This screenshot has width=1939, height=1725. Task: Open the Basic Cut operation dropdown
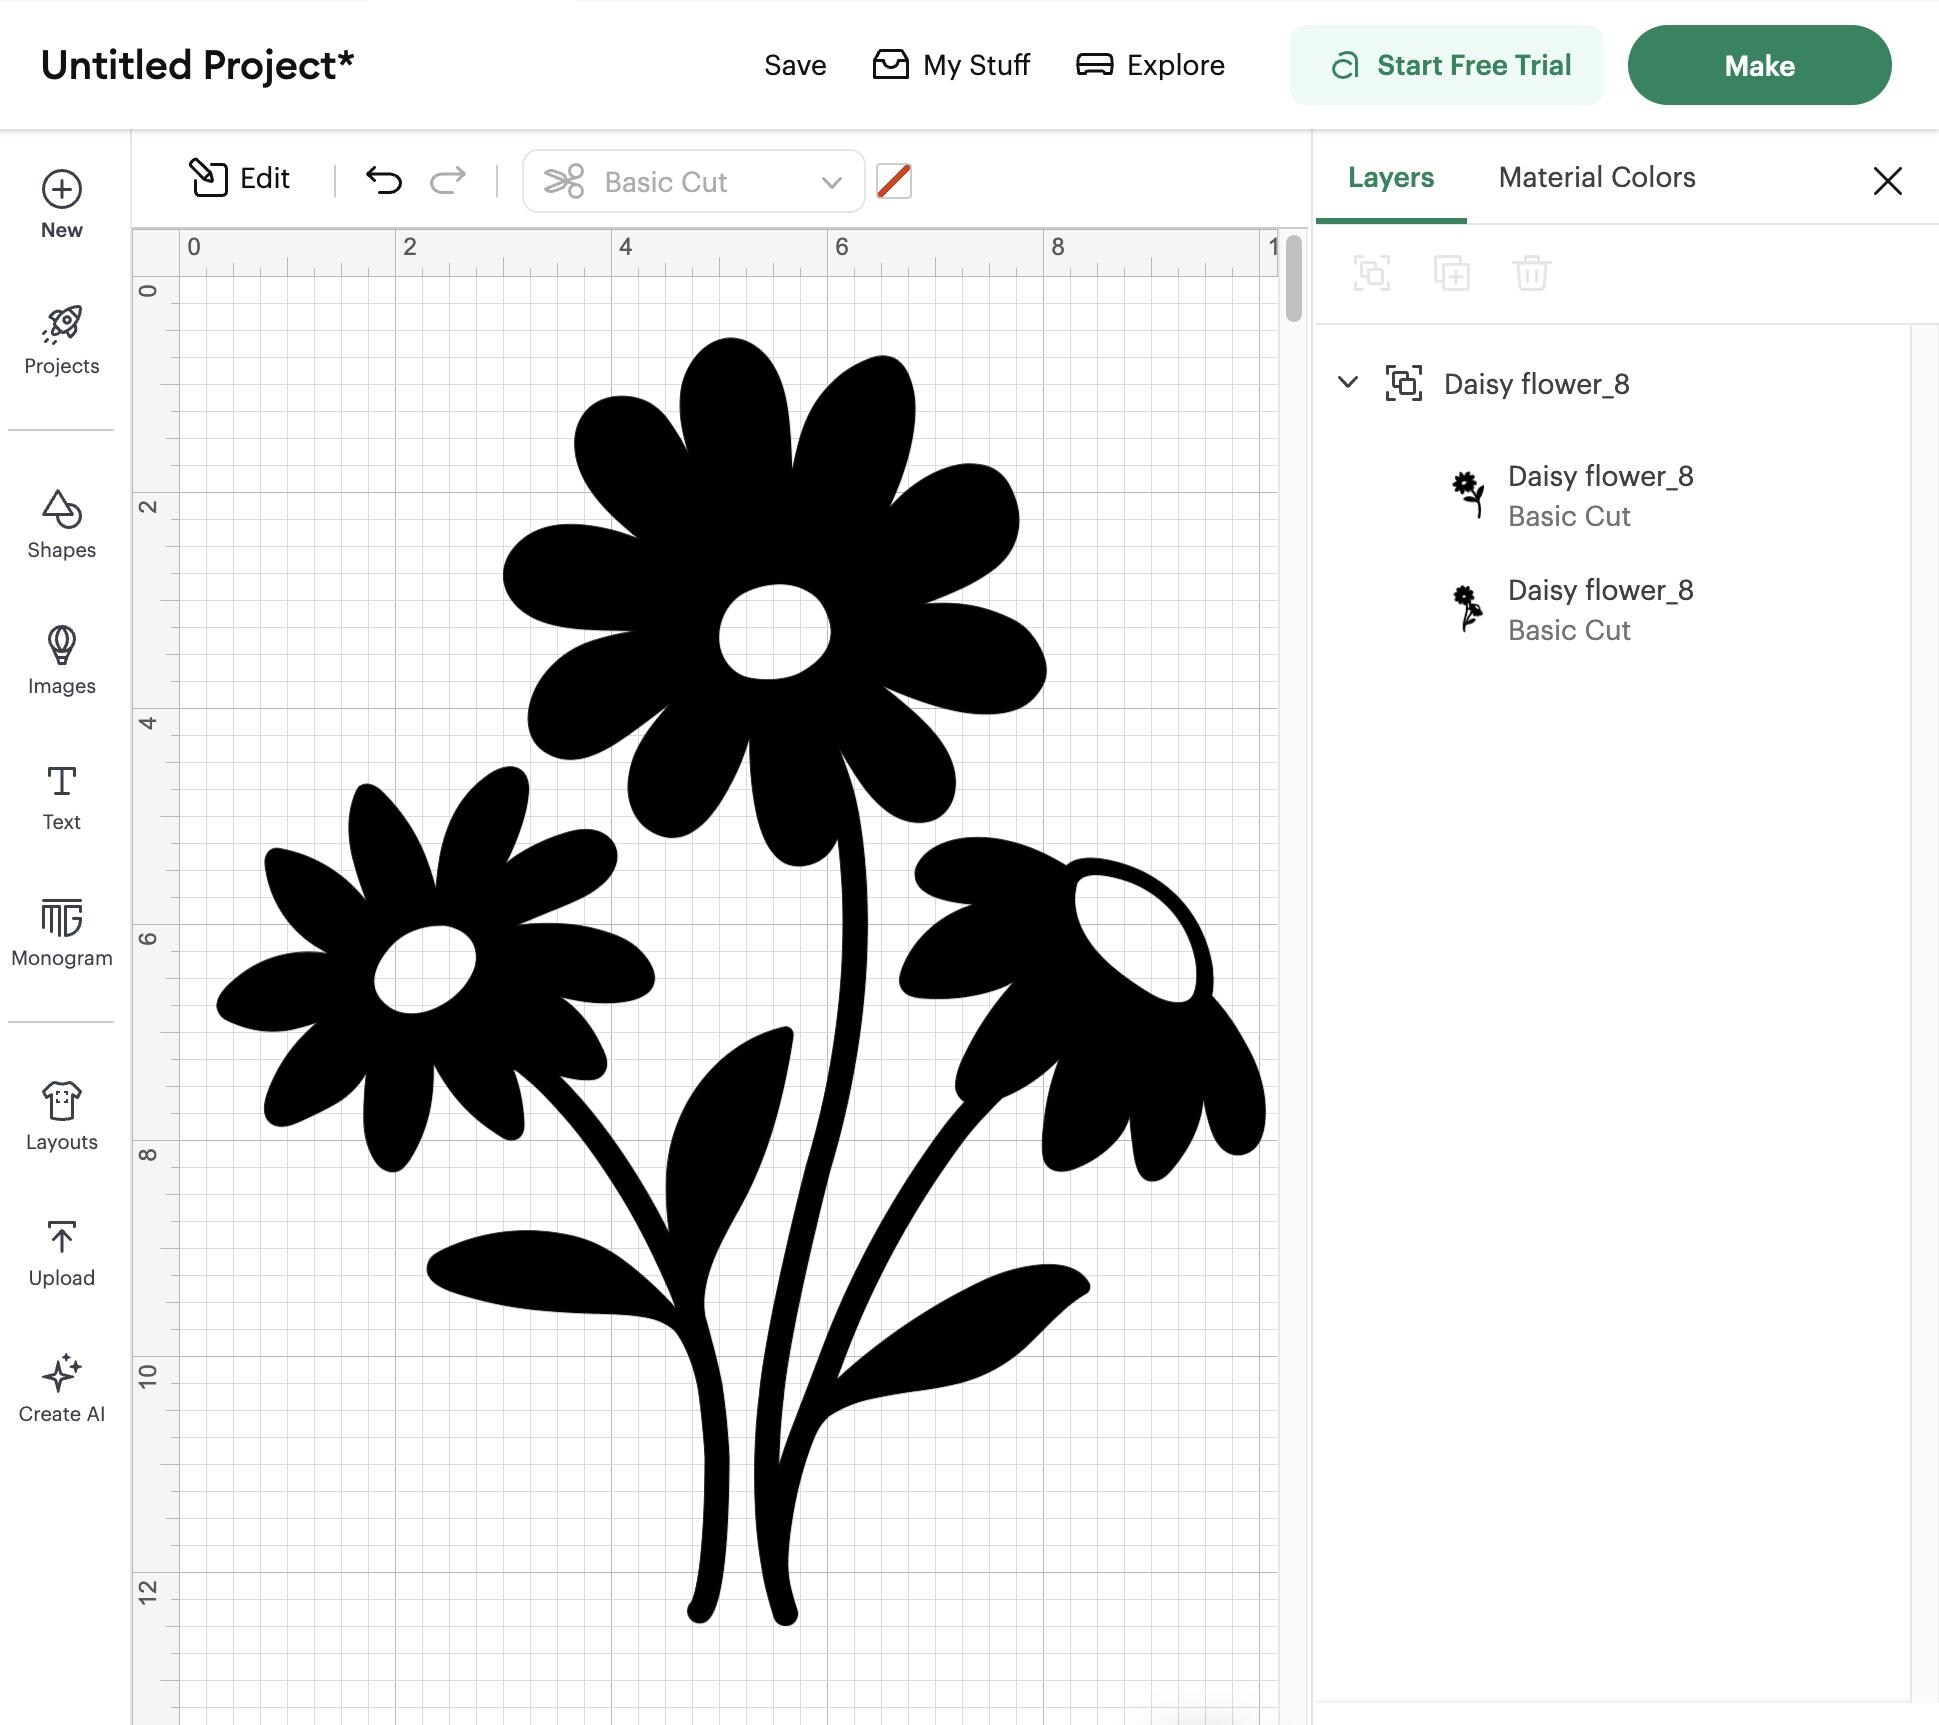tap(693, 181)
